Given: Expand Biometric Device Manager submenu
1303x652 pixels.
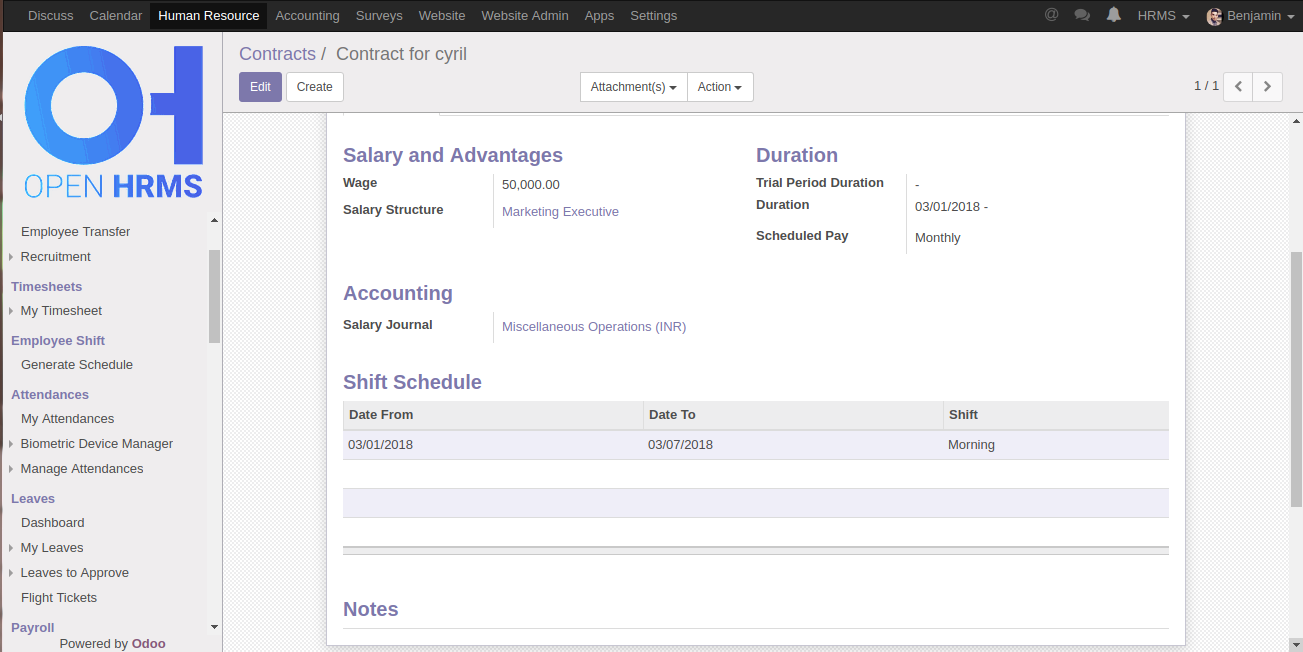Looking at the screenshot, I should (x=96, y=444).
